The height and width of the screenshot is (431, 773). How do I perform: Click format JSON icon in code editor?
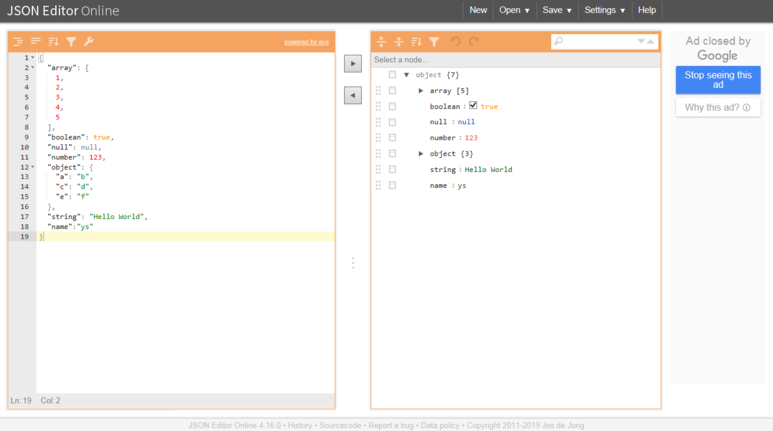click(x=18, y=42)
